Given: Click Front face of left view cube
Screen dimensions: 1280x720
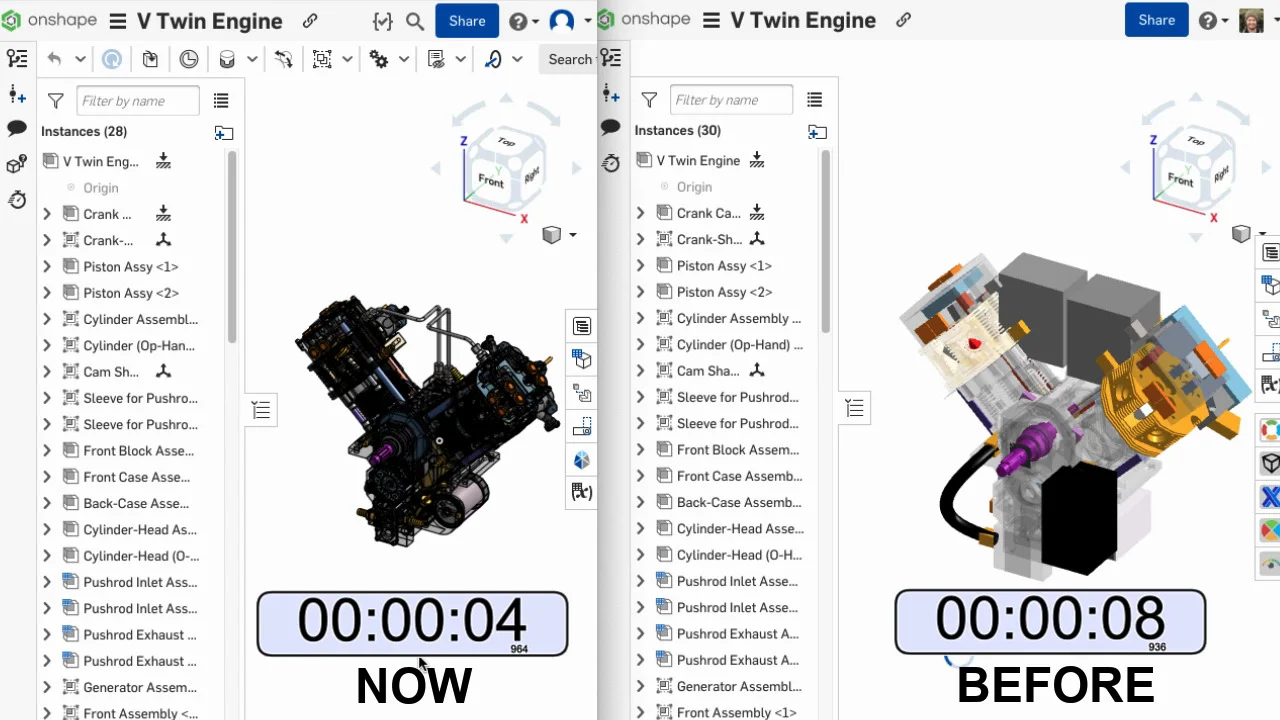Looking at the screenshot, I should pyautogui.click(x=491, y=180).
